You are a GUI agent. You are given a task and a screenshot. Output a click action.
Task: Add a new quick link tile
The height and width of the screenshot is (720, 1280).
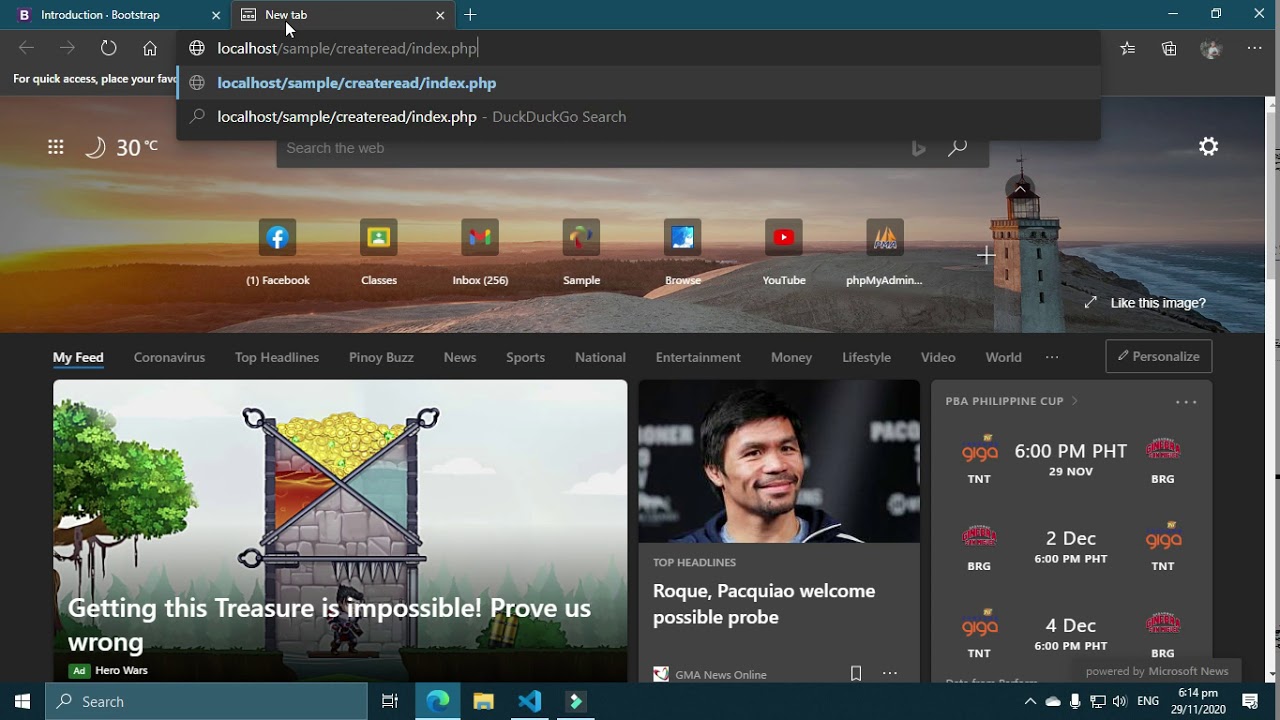[986, 256]
